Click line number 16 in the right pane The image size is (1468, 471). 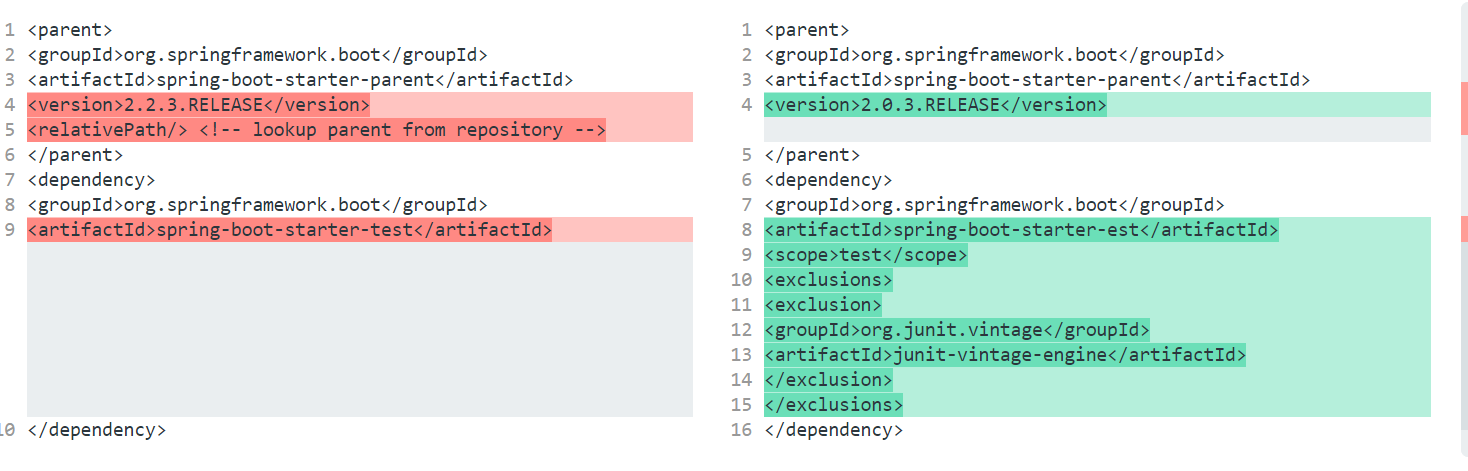(741, 430)
